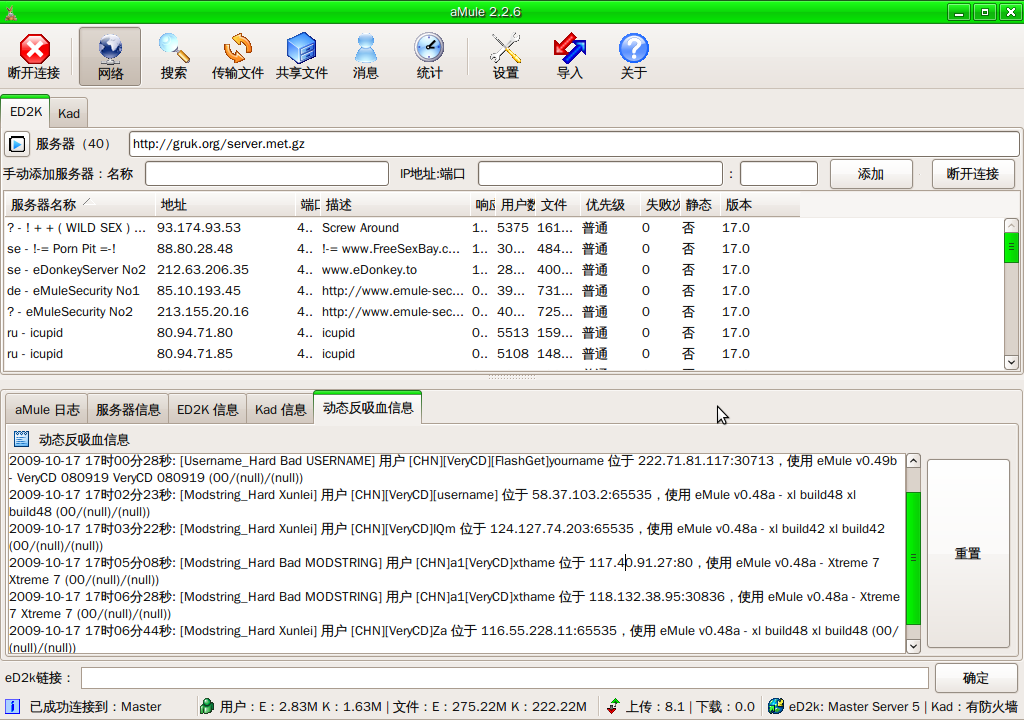Click log panel scrollbar down arrow
Image resolution: width=1024 pixels, height=720 pixels.
coord(913,646)
